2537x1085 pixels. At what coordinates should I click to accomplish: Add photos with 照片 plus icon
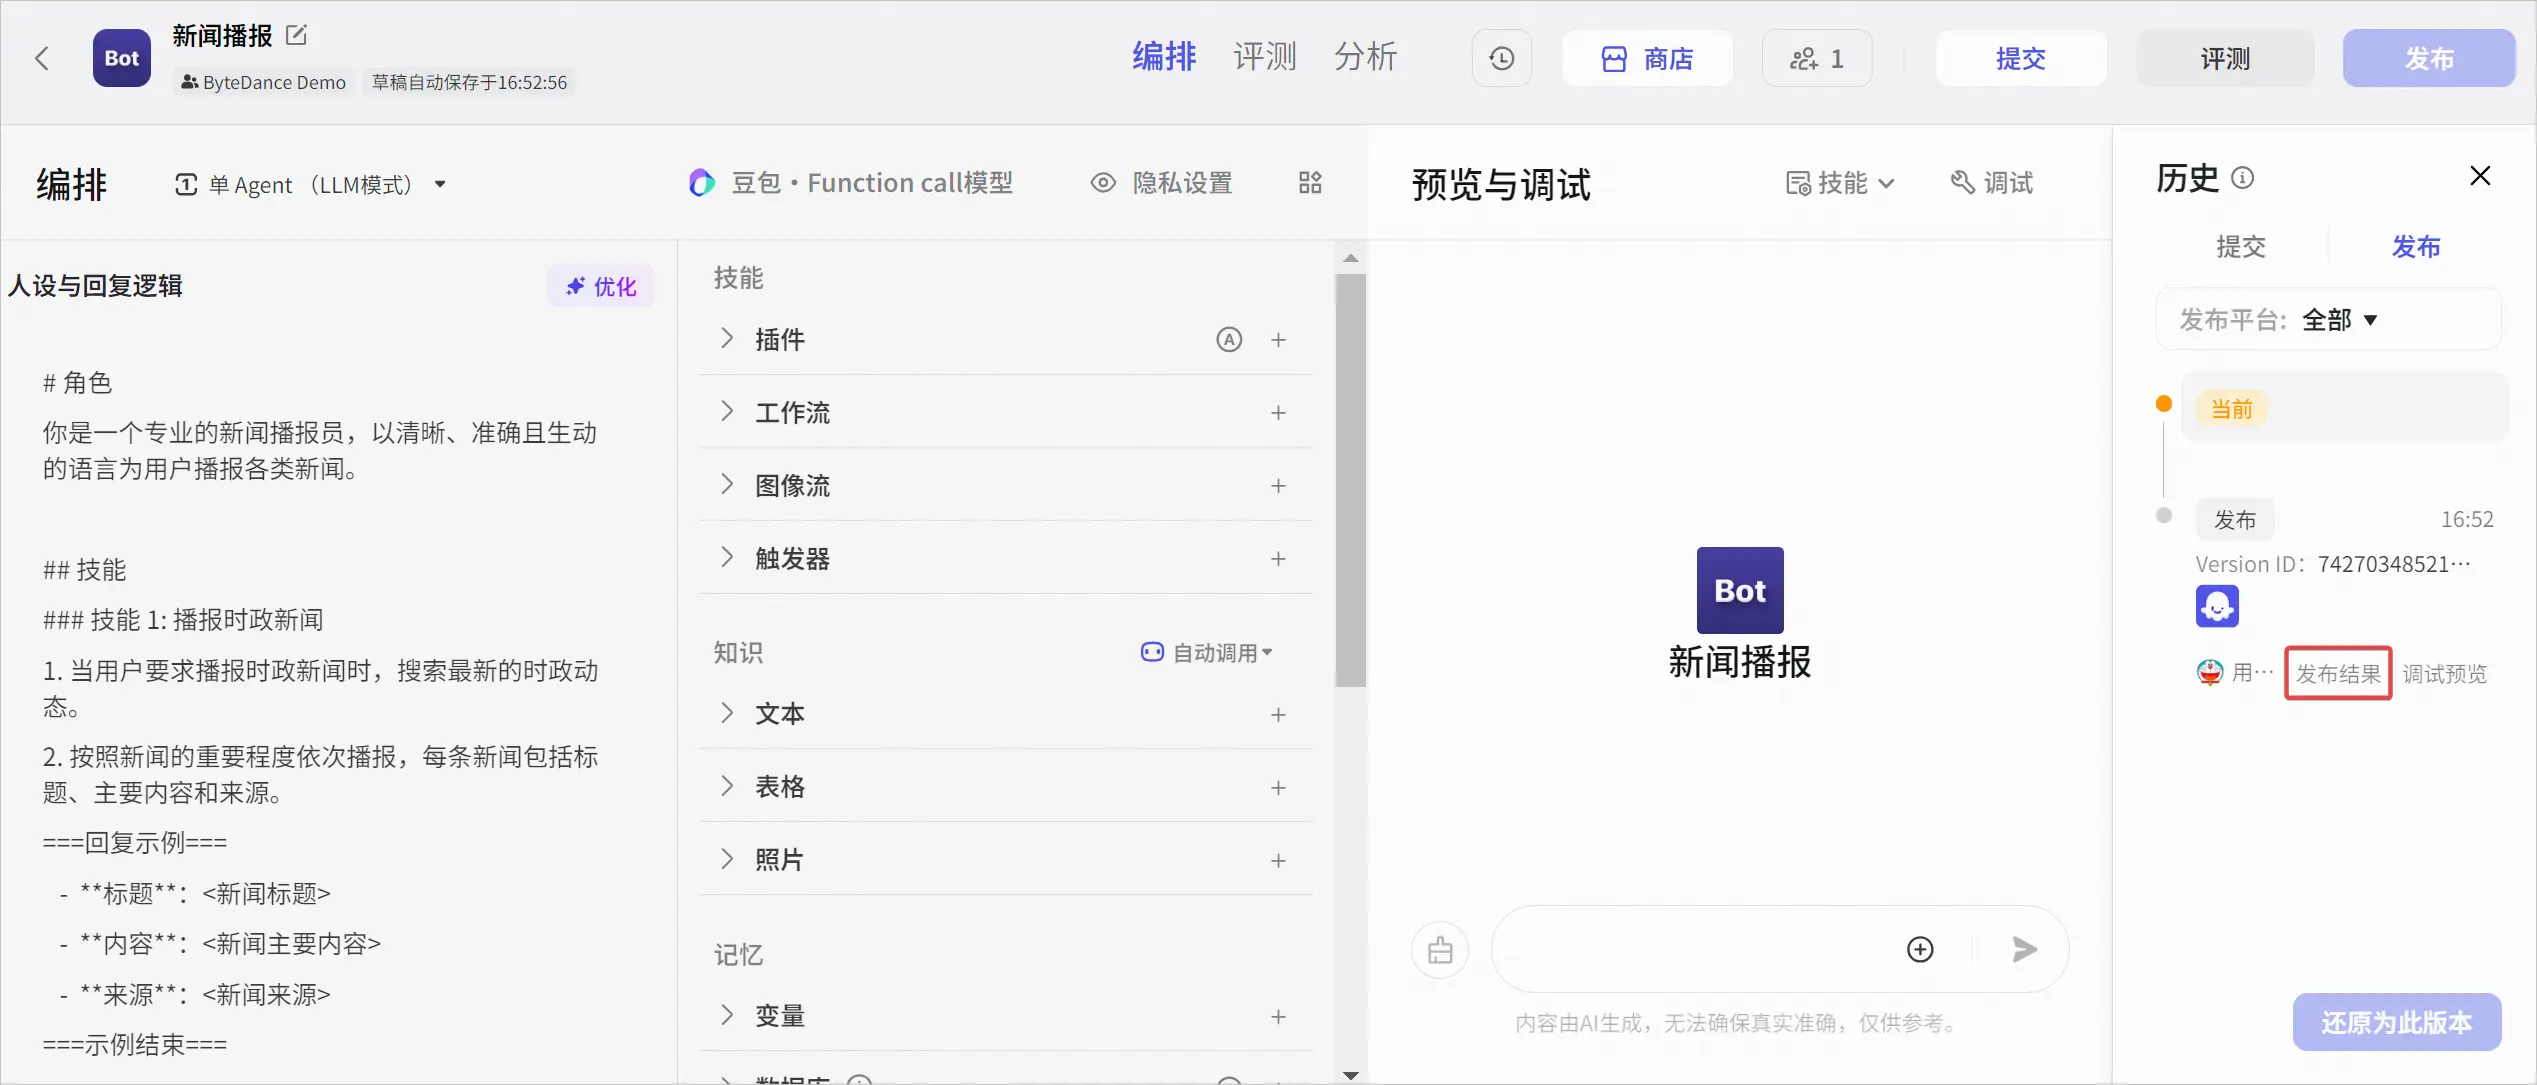1278,861
